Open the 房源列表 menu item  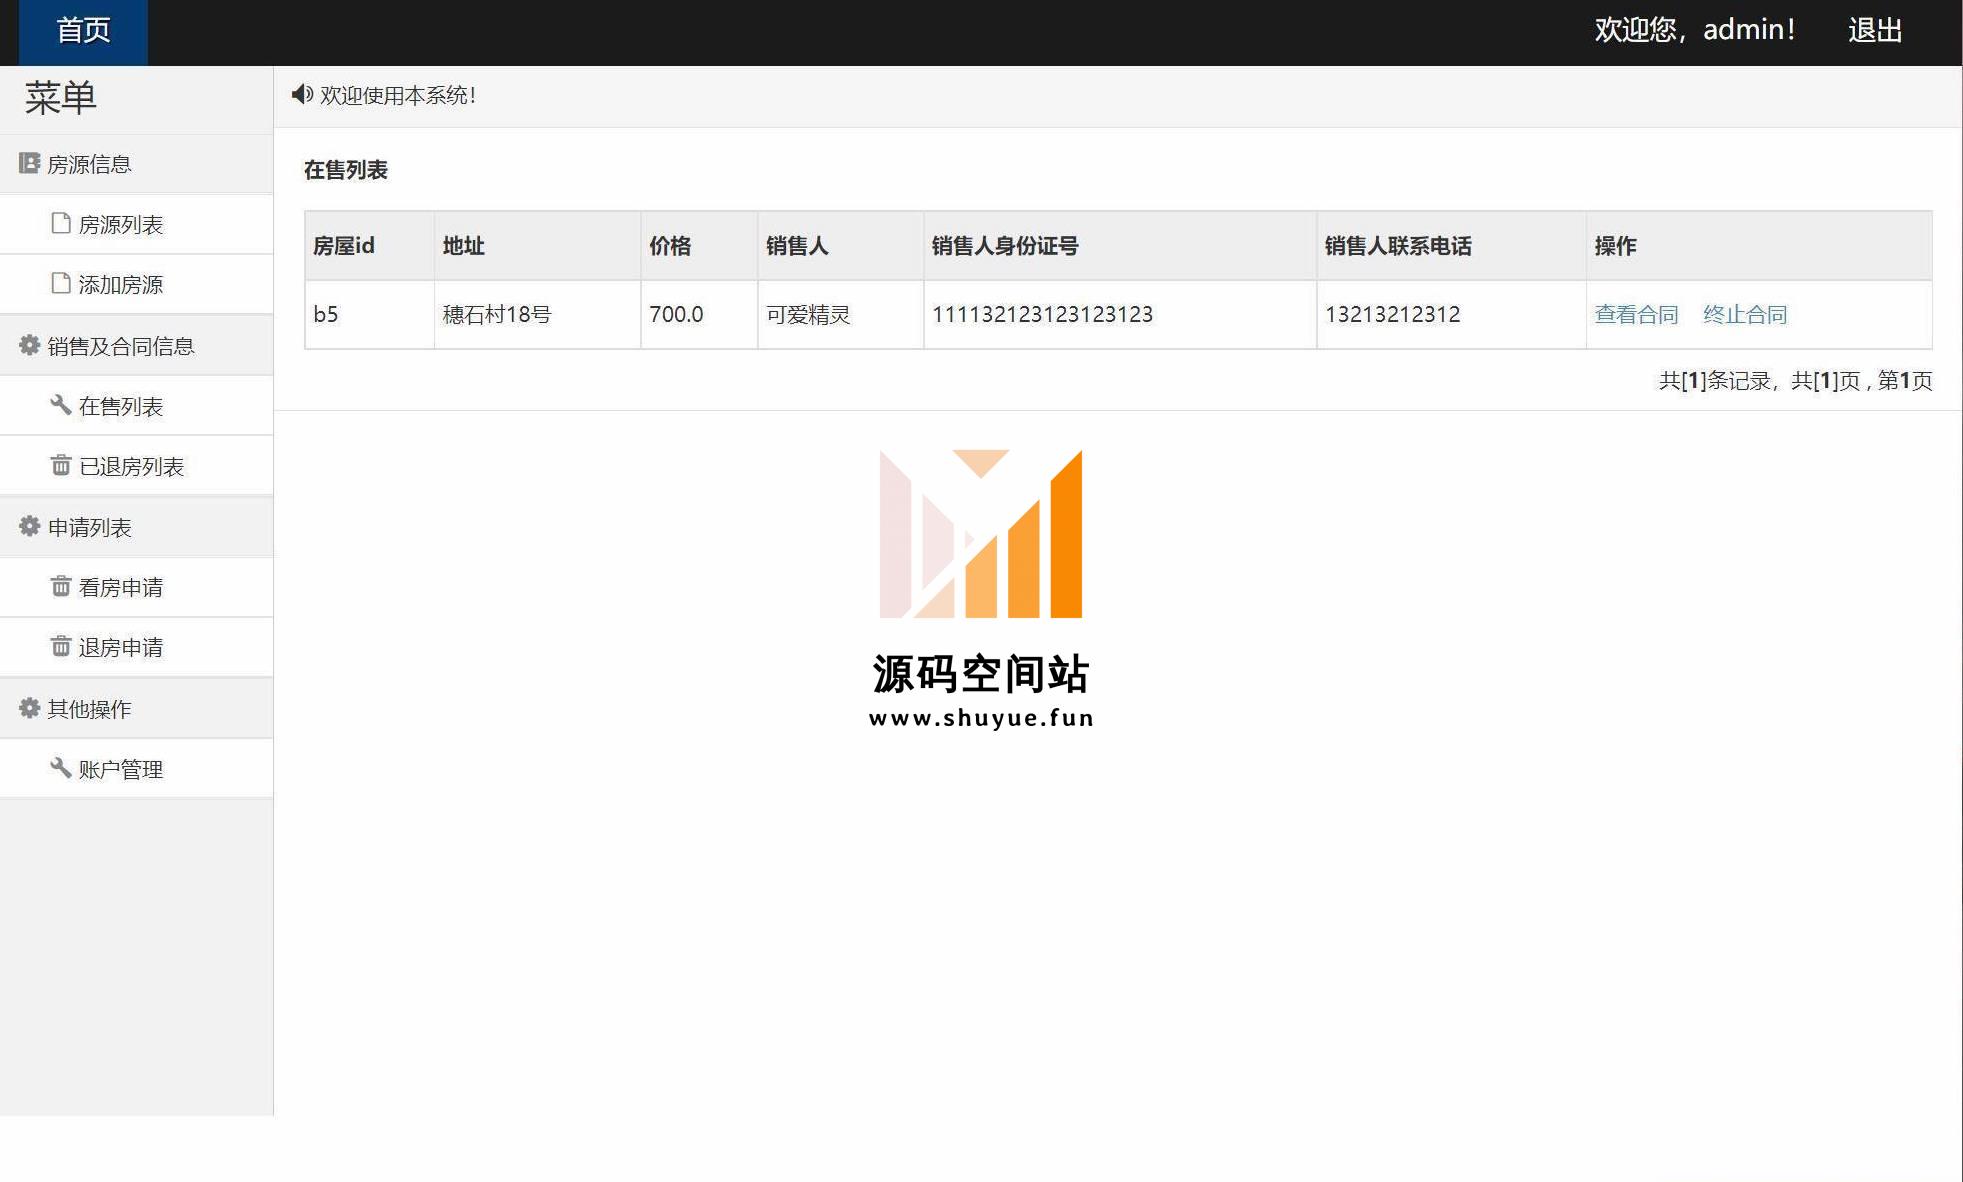(x=136, y=225)
